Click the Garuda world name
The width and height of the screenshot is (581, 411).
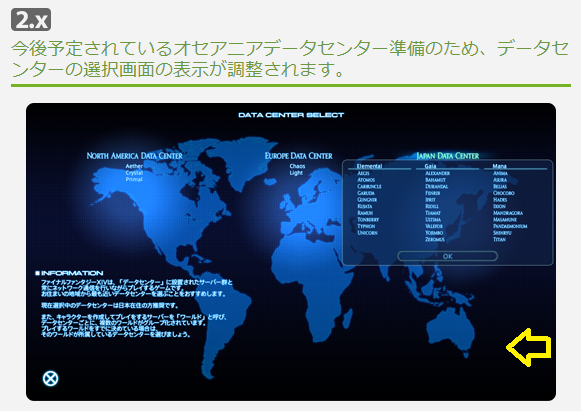[x=366, y=193]
